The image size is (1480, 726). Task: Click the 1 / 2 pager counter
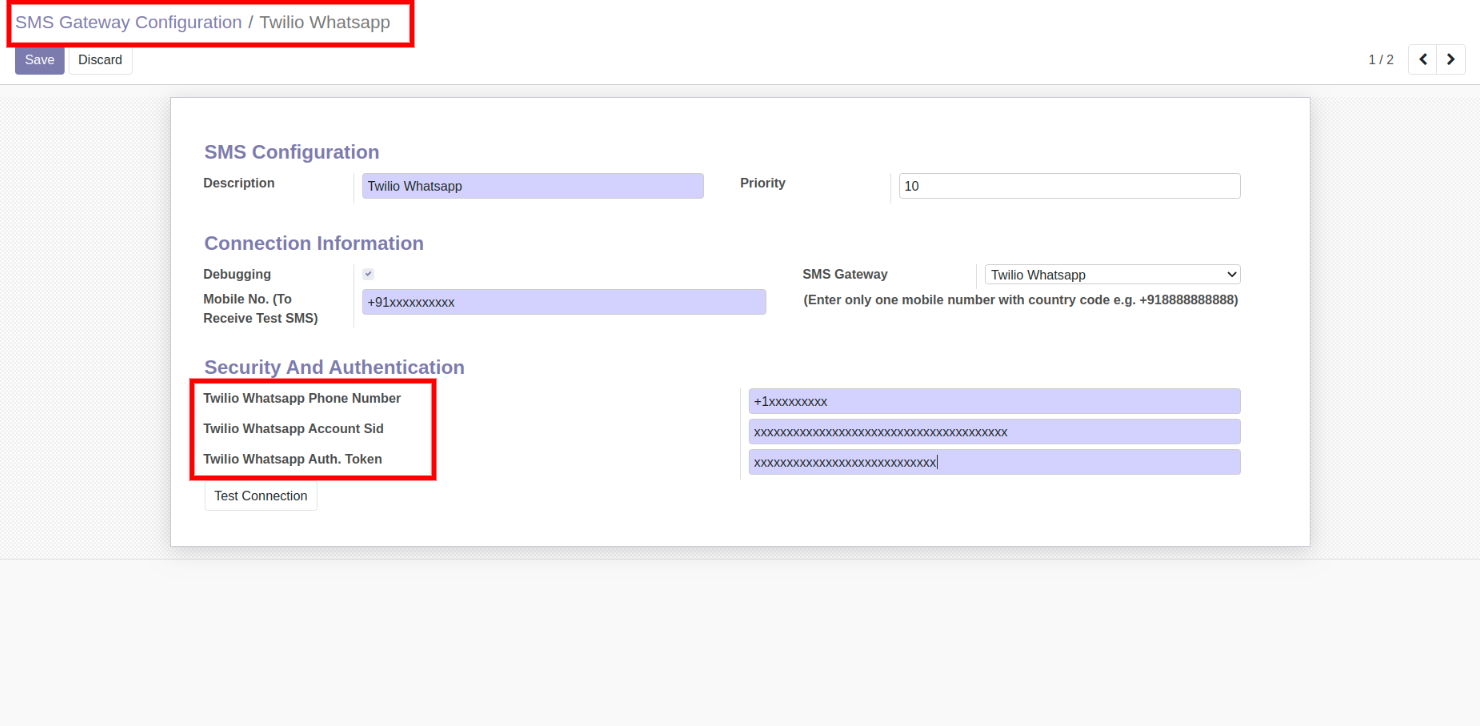pyautogui.click(x=1380, y=60)
